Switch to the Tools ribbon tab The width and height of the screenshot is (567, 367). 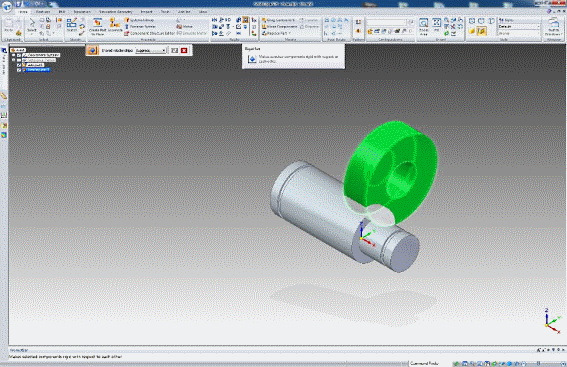click(165, 12)
